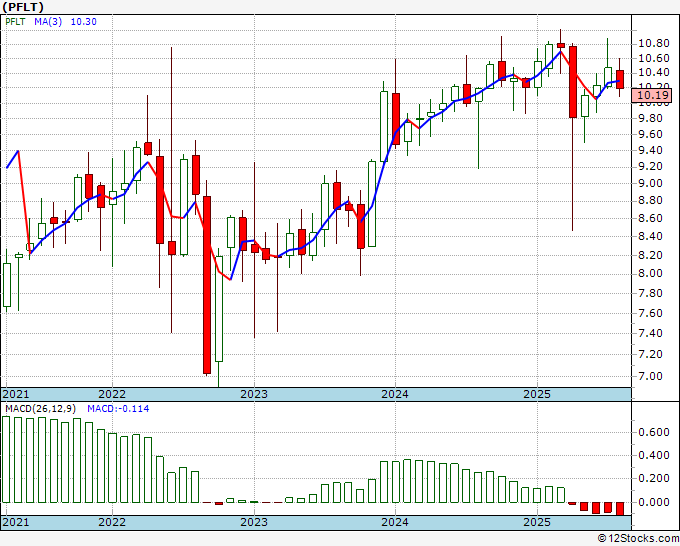The image size is (680, 546).
Task: Click the 7.20 price axis label
Action: (x=651, y=354)
